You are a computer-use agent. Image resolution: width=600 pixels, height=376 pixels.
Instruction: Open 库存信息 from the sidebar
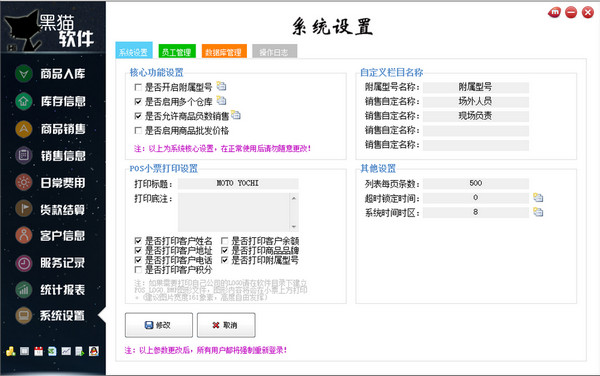click(51, 101)
